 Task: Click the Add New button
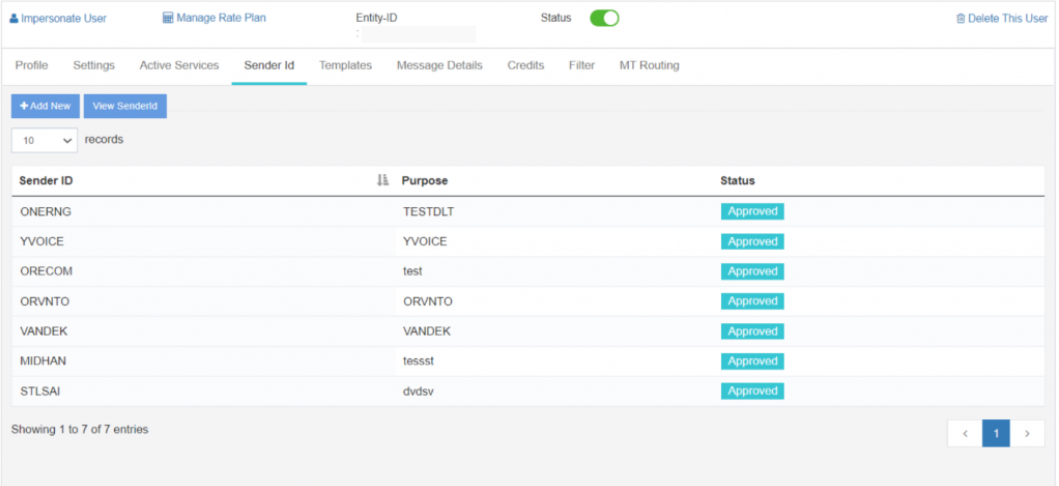tap(45, 106)
